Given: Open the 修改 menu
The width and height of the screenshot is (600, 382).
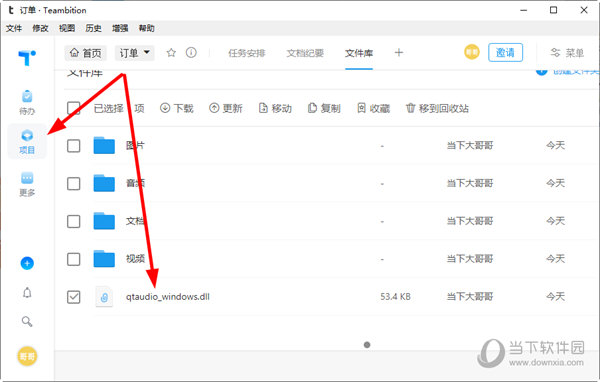Looking at the screenshot, I should (x=40, y=28).
